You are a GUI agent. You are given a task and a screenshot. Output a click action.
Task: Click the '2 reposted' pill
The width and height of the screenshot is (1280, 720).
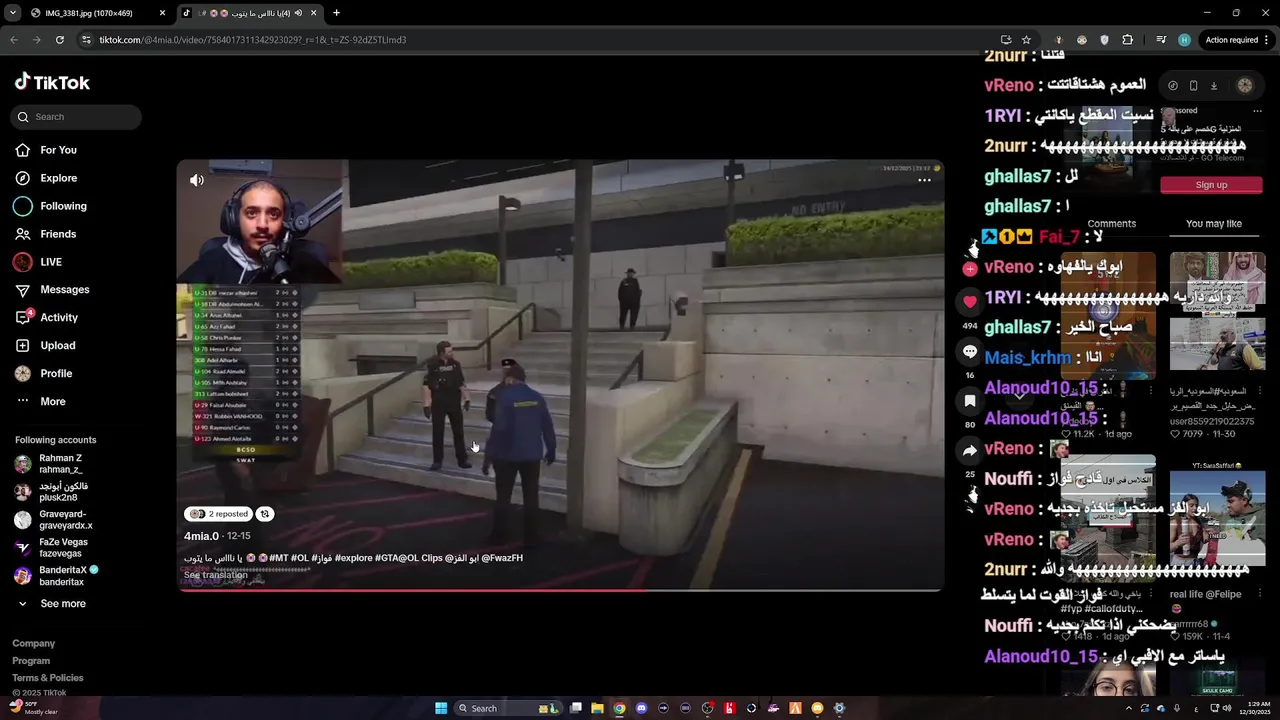218,514
